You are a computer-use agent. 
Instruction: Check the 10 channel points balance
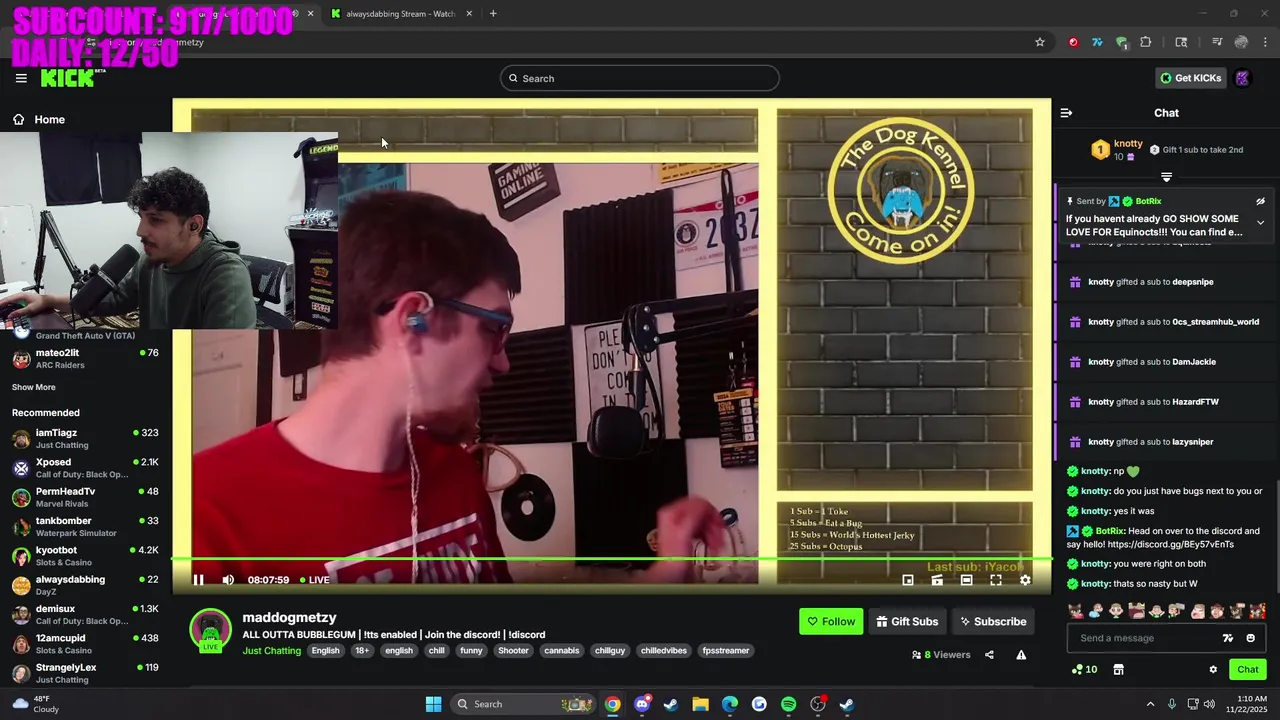(1085, 670)
